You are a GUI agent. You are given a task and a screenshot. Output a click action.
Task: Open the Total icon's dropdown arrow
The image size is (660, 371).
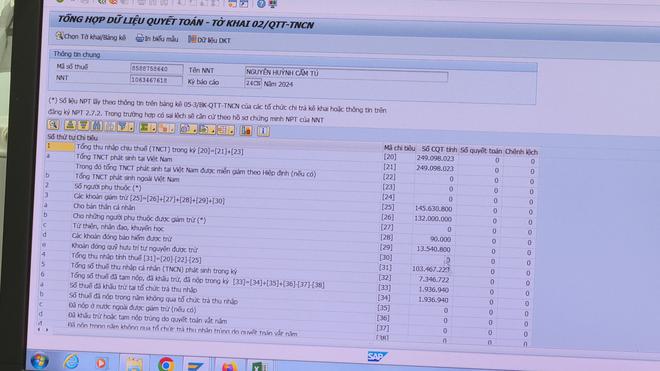(x=154, y=128)
